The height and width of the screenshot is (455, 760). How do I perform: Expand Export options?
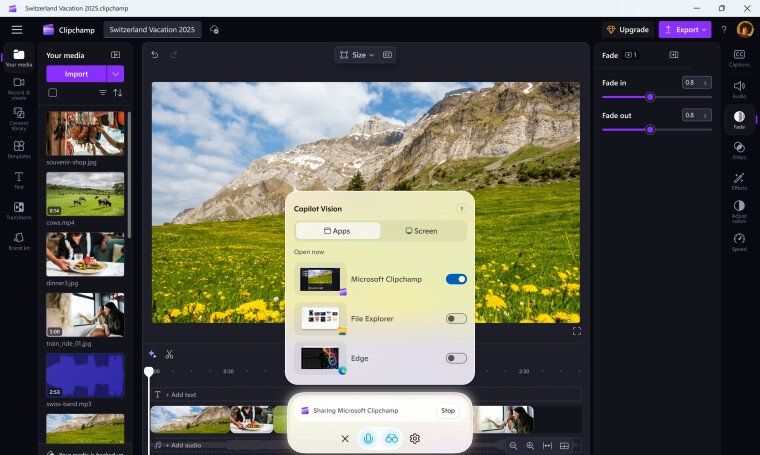(x=704, y=30)
